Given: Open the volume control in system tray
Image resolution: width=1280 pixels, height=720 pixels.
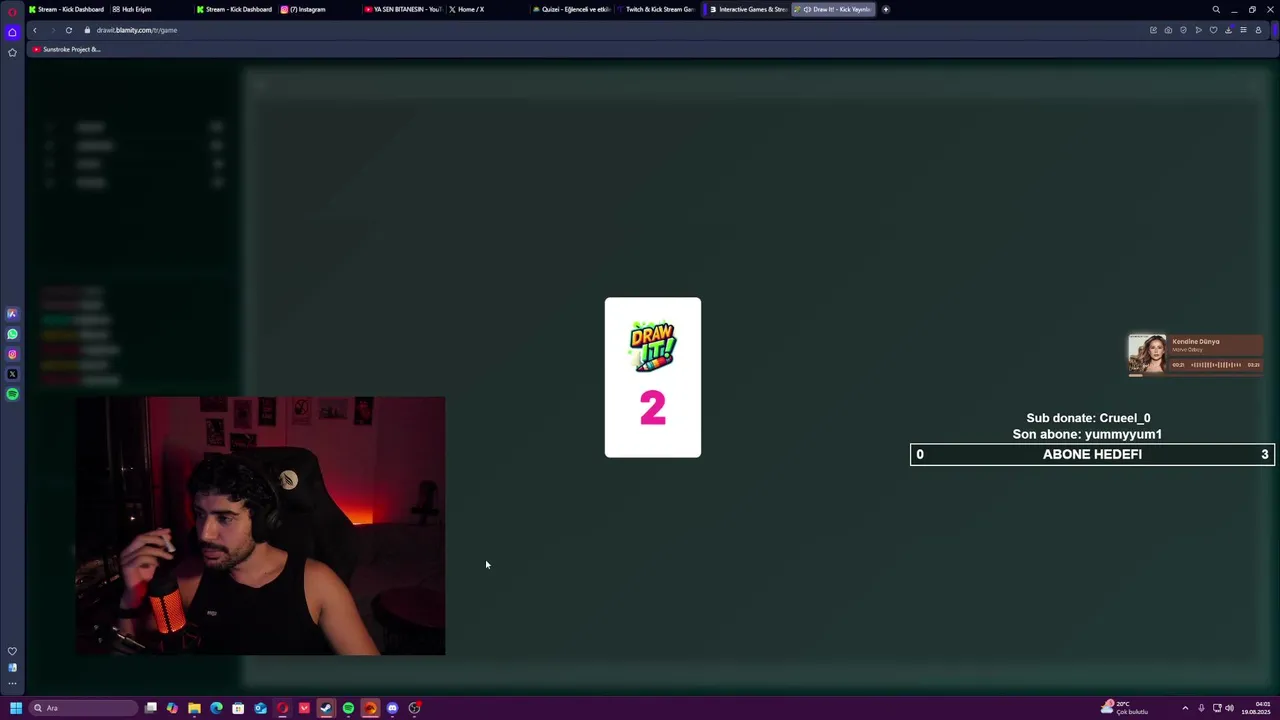Looking at the screenshot, I should [1229, 708].
